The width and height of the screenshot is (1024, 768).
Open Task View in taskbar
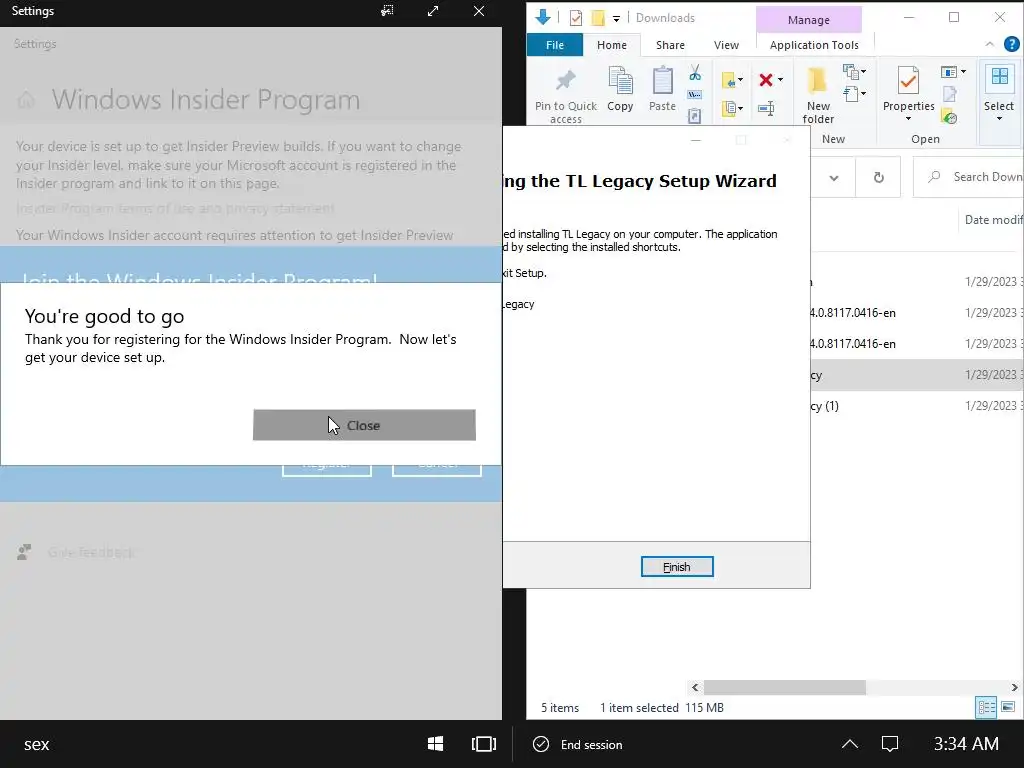click(x=484, y=744)
